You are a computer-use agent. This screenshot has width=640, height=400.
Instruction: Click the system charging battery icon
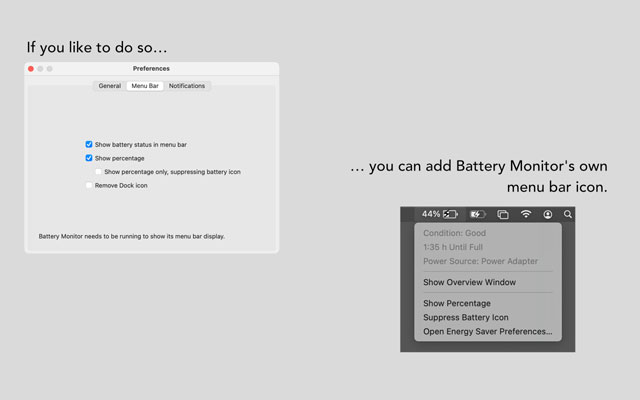(478, 214)
